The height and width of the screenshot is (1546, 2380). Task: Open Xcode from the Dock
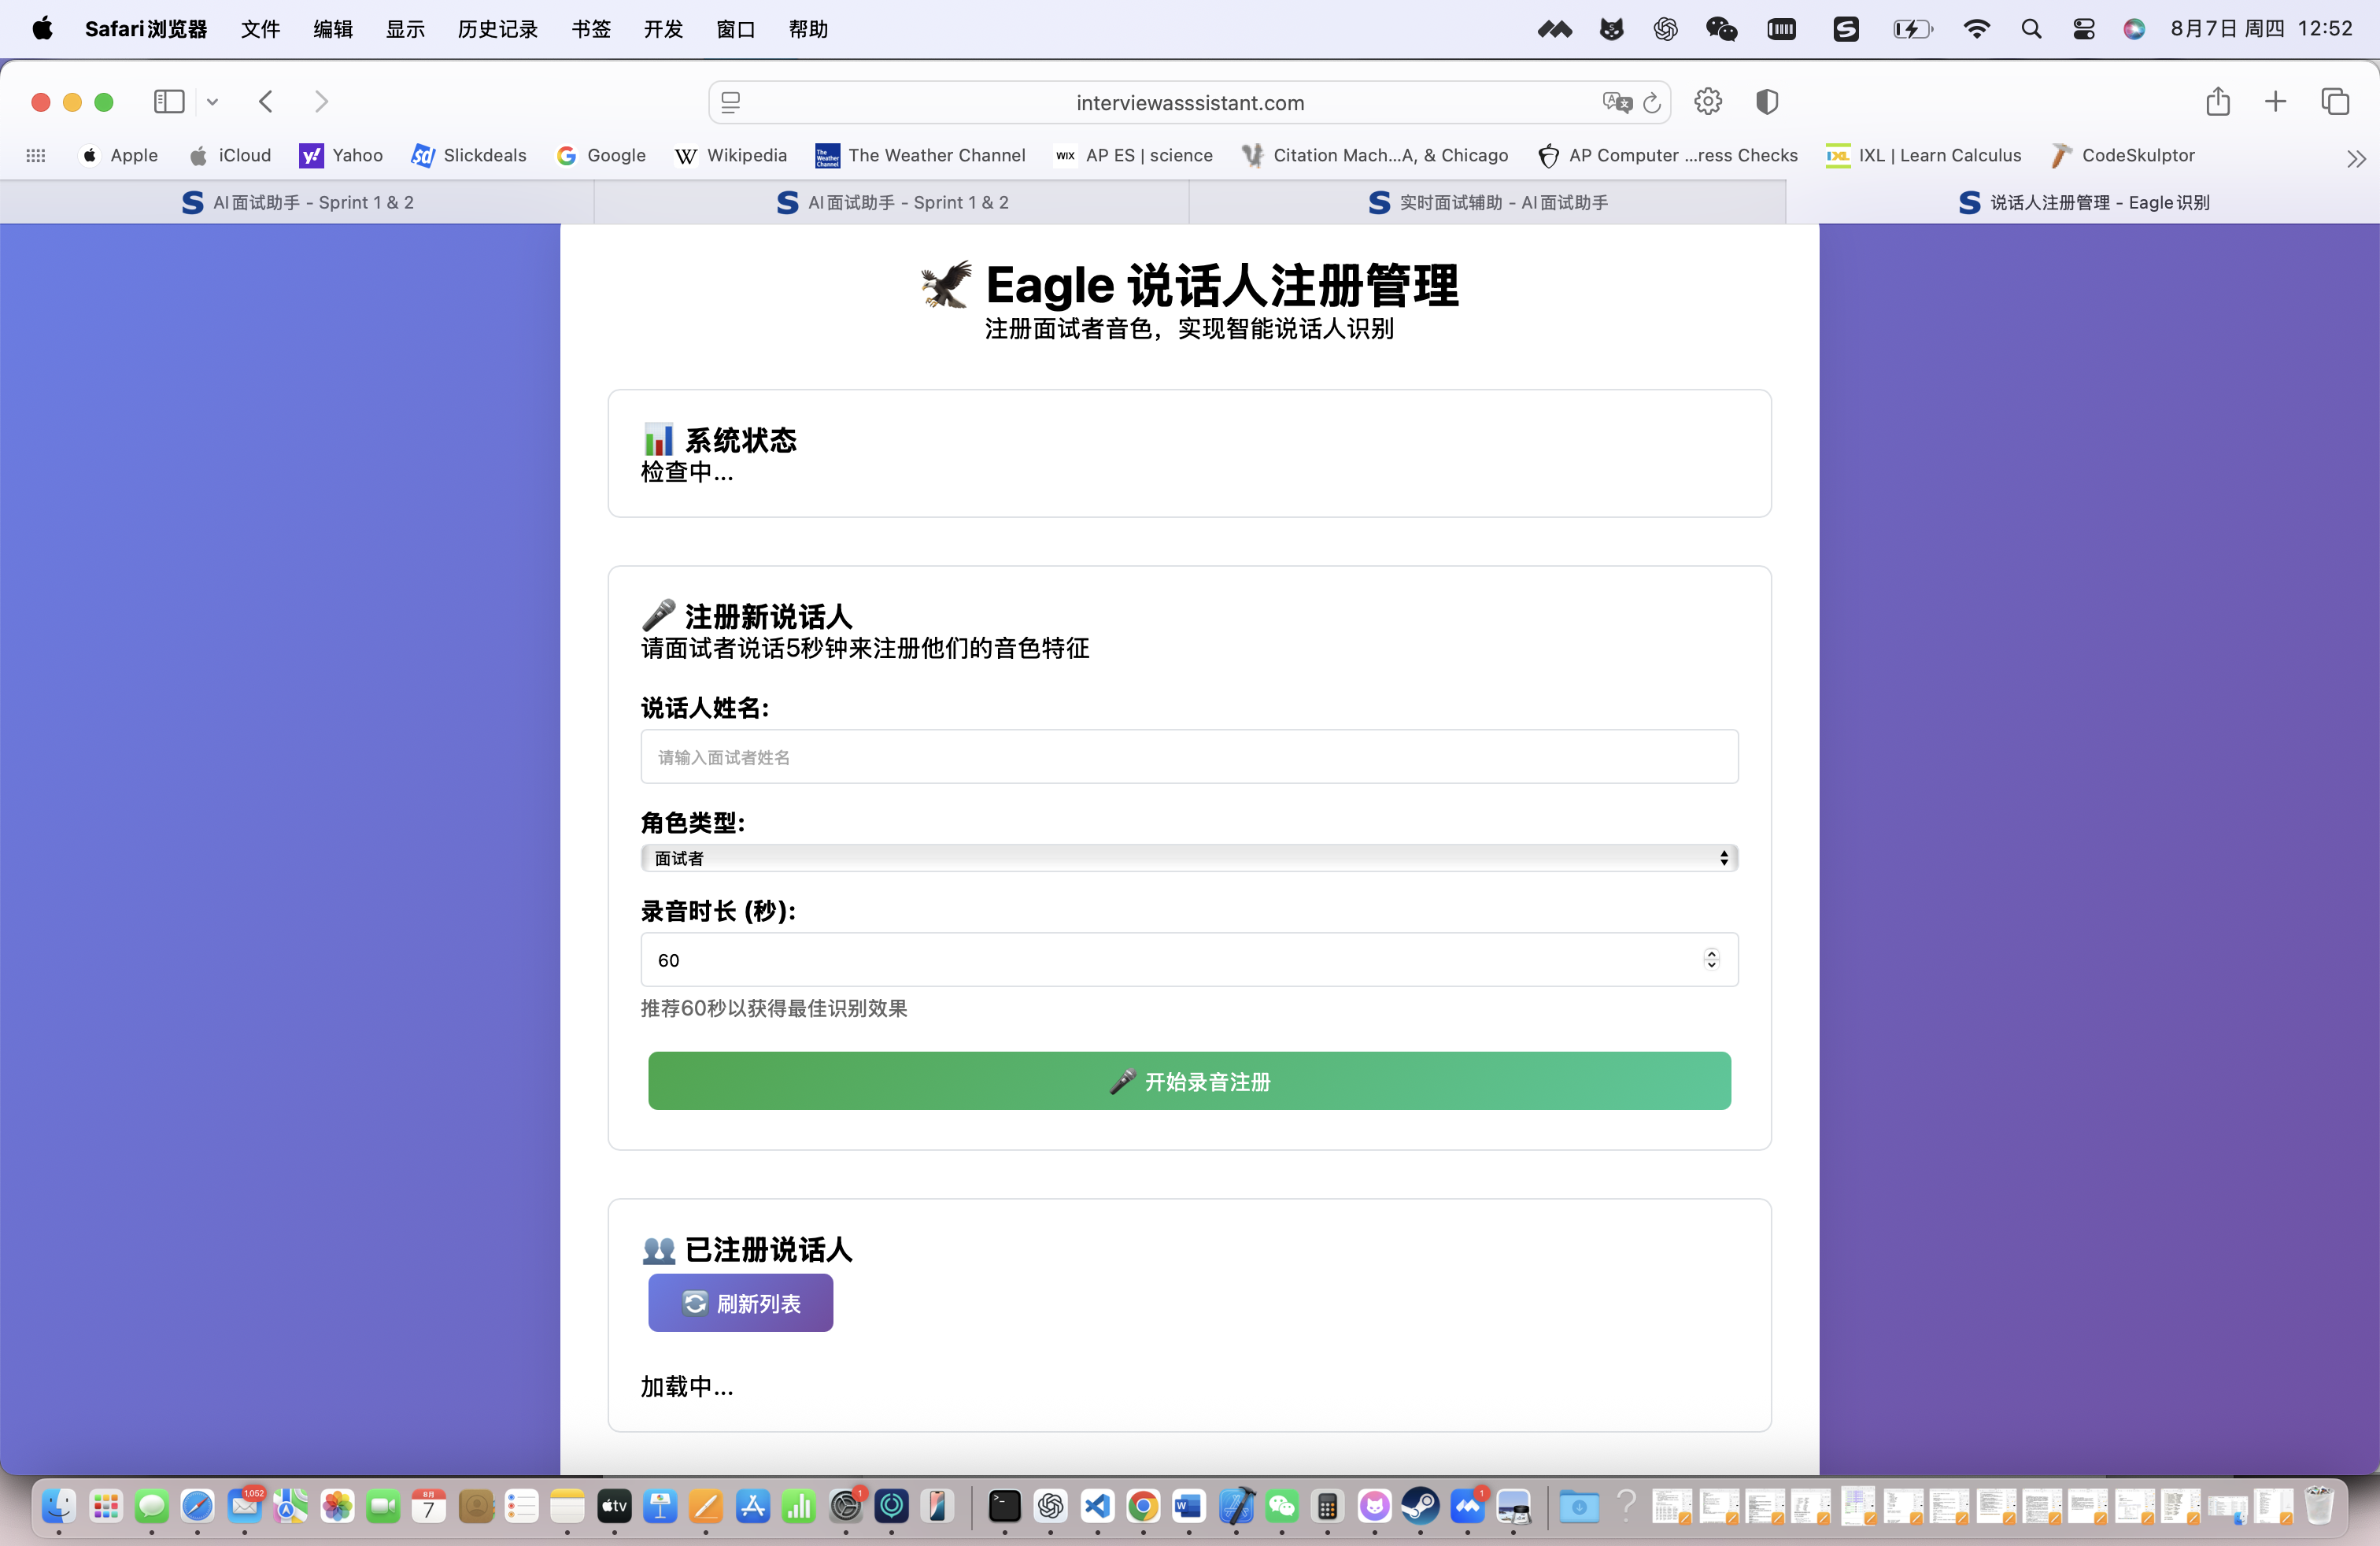tap(1236, 1506)
